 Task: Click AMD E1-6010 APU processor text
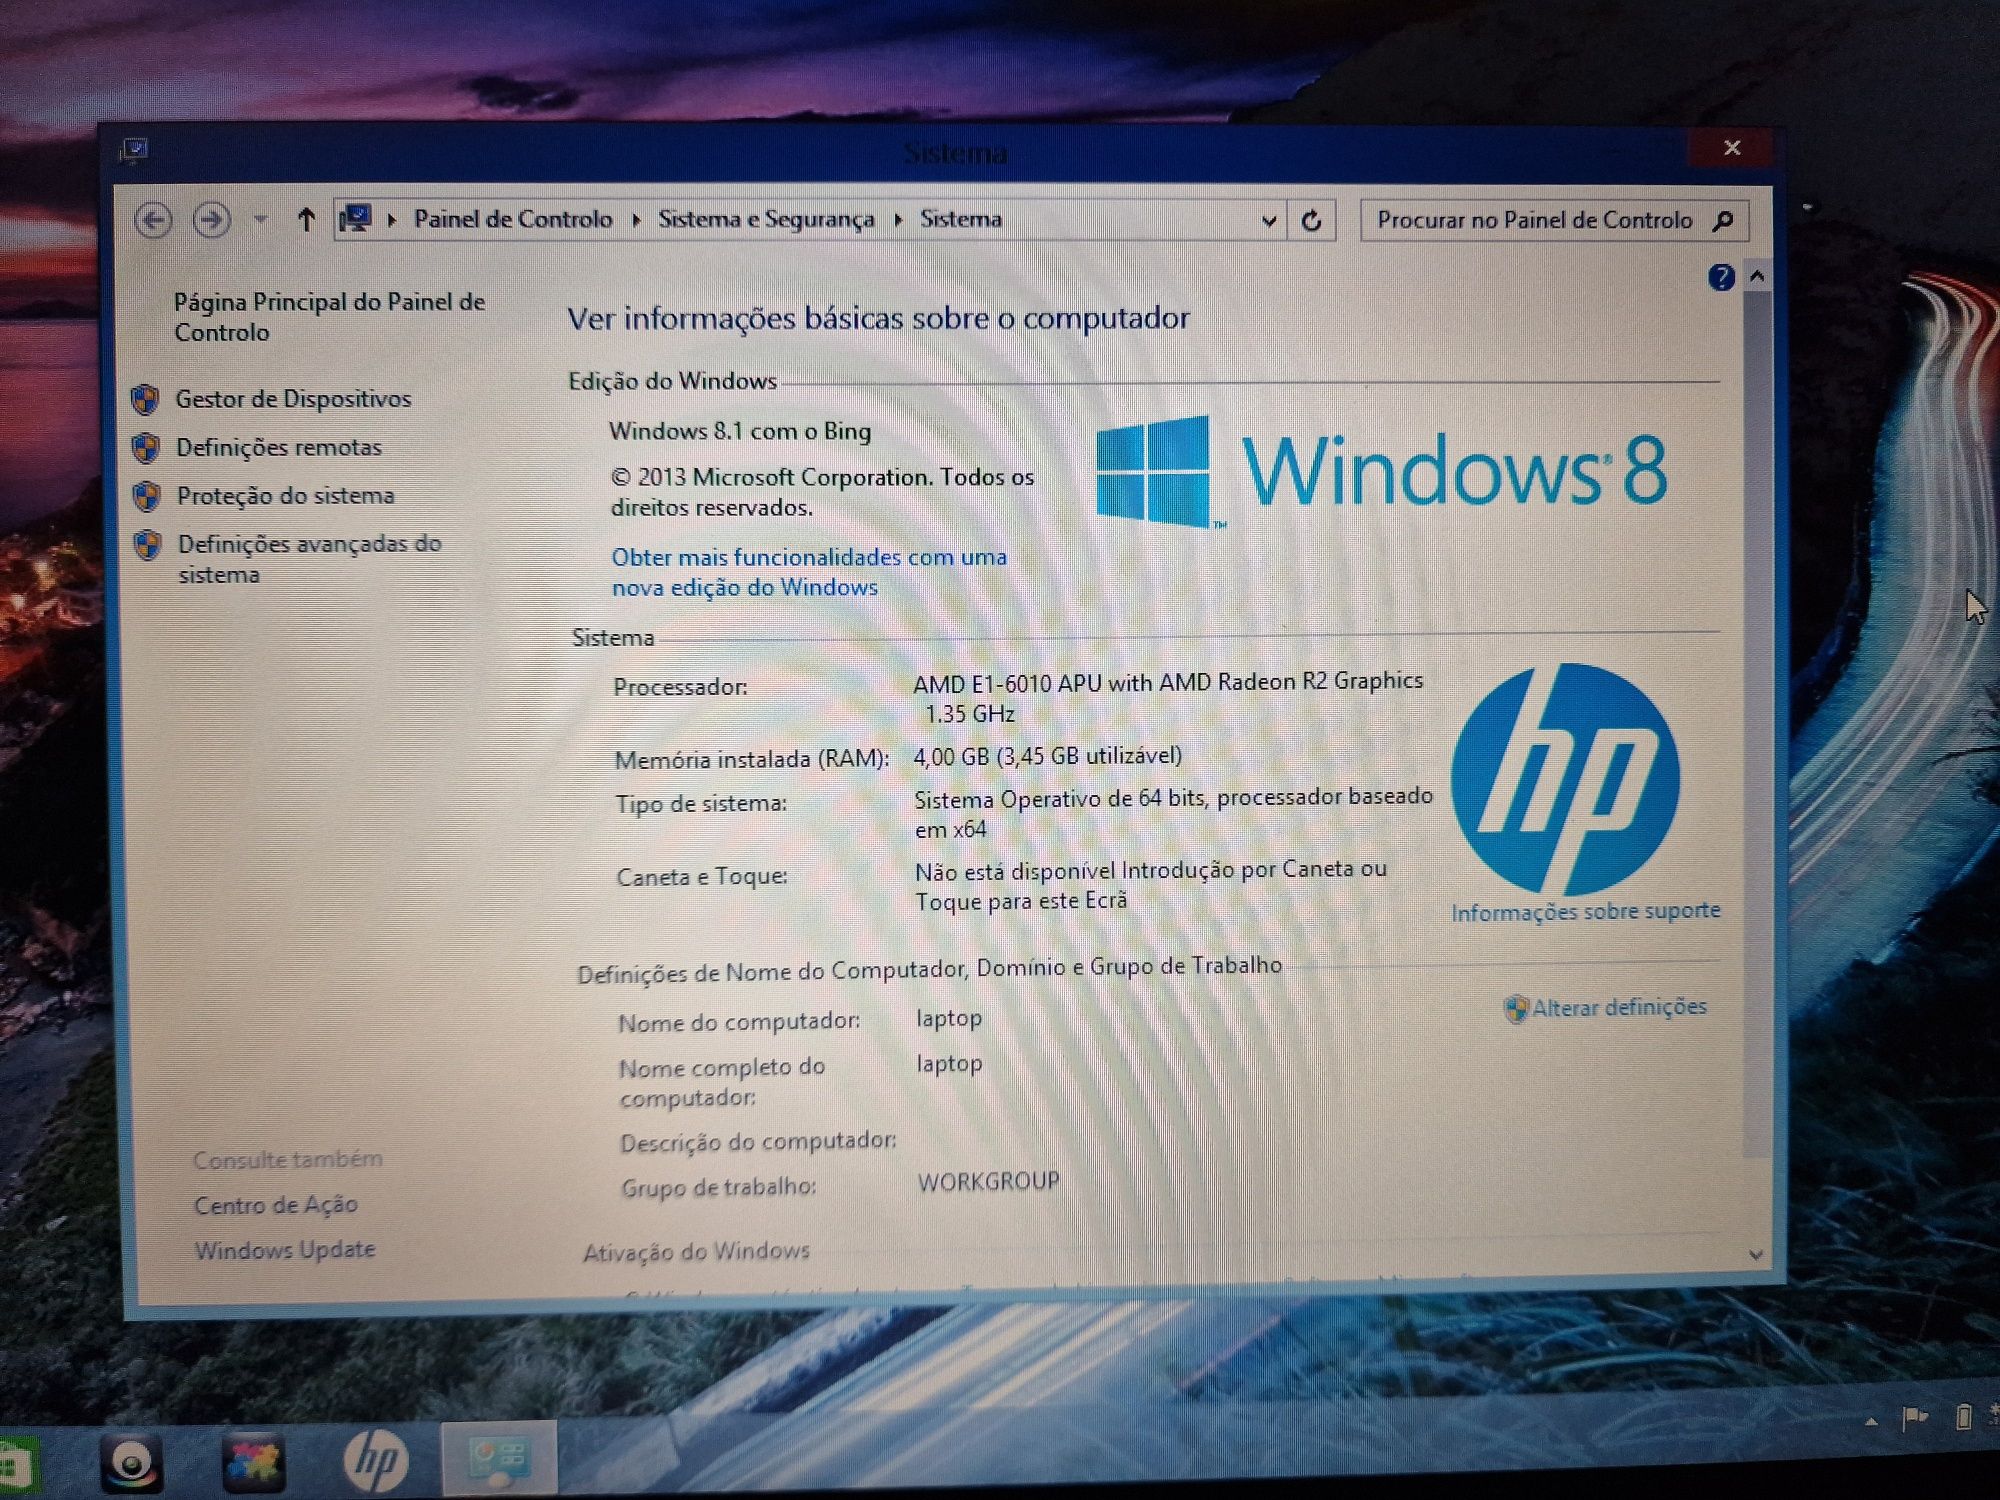coord(1168,697)
